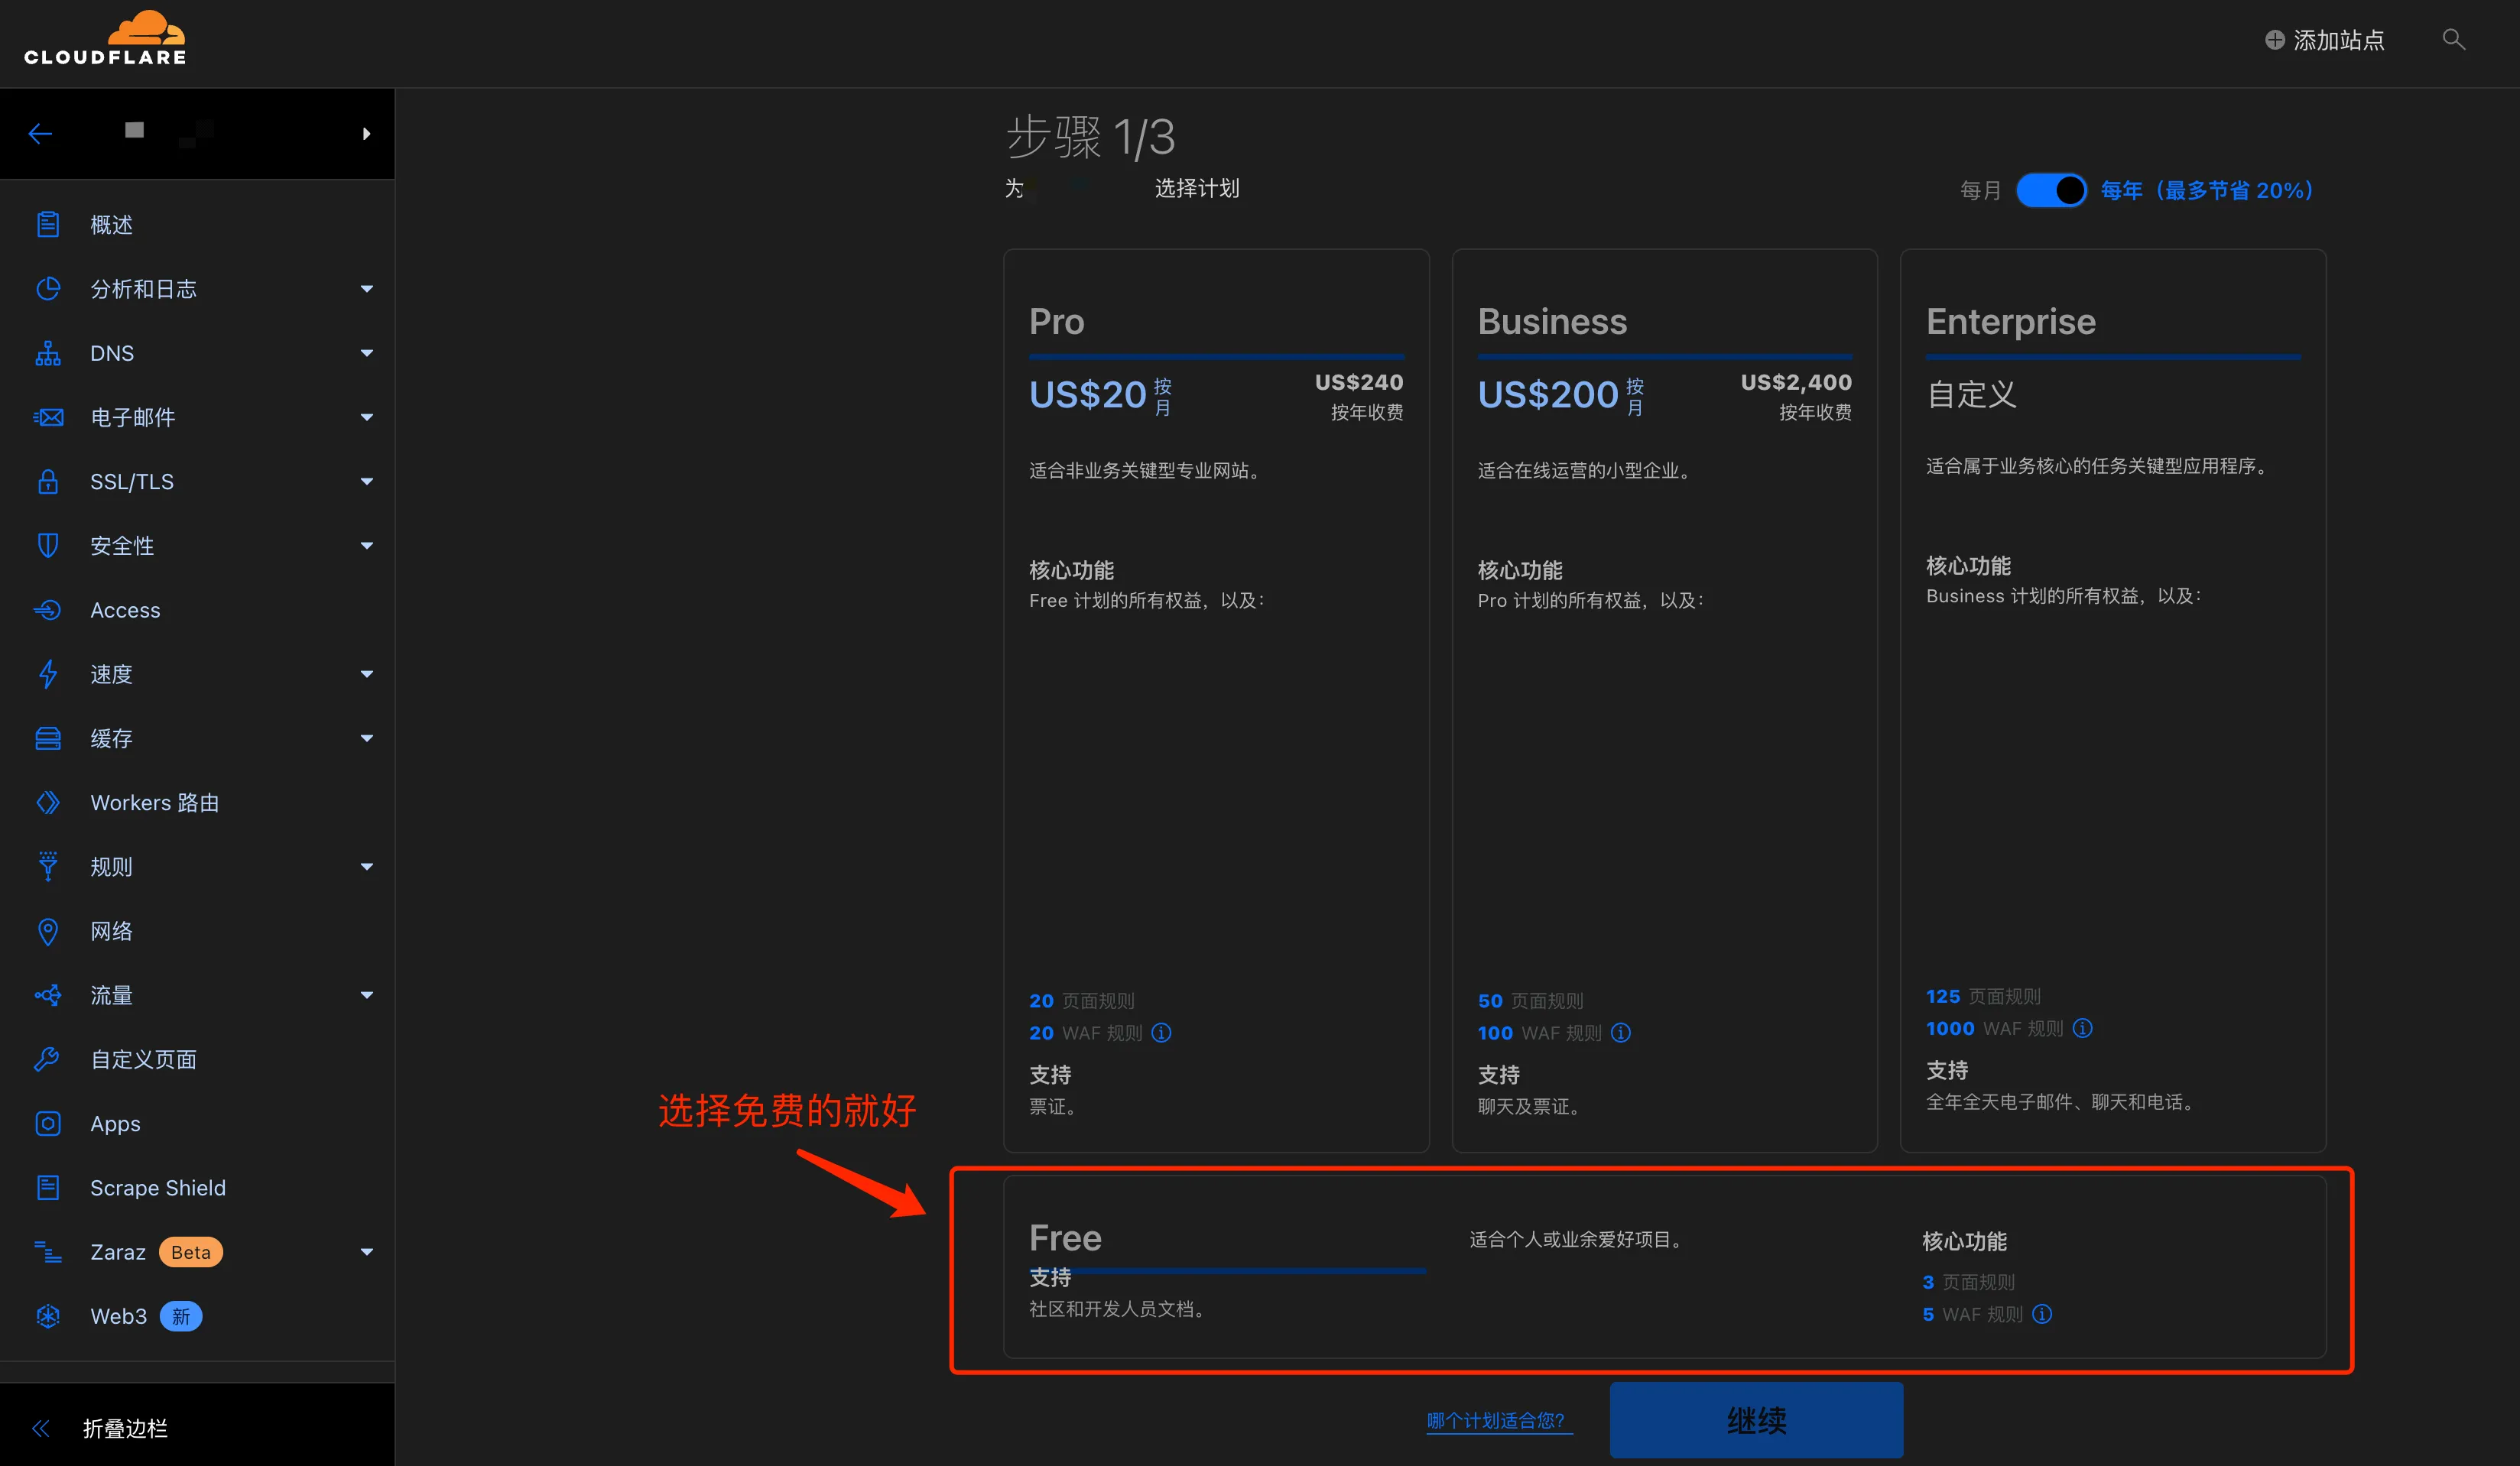The image size is (2520, 1466).
Task: Expand the 缓存 cache section arrow
Action: pyautogui.click(x=367, y=738)
